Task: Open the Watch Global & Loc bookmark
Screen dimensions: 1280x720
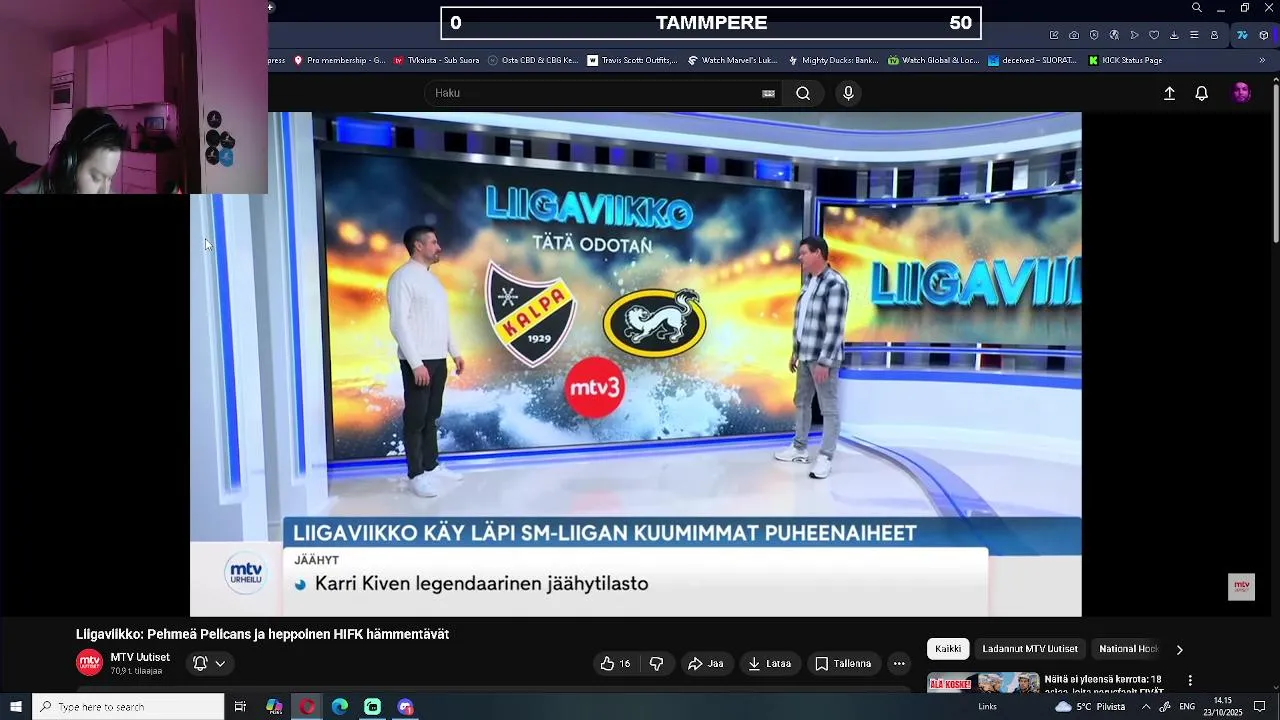Action: point(933,60)
